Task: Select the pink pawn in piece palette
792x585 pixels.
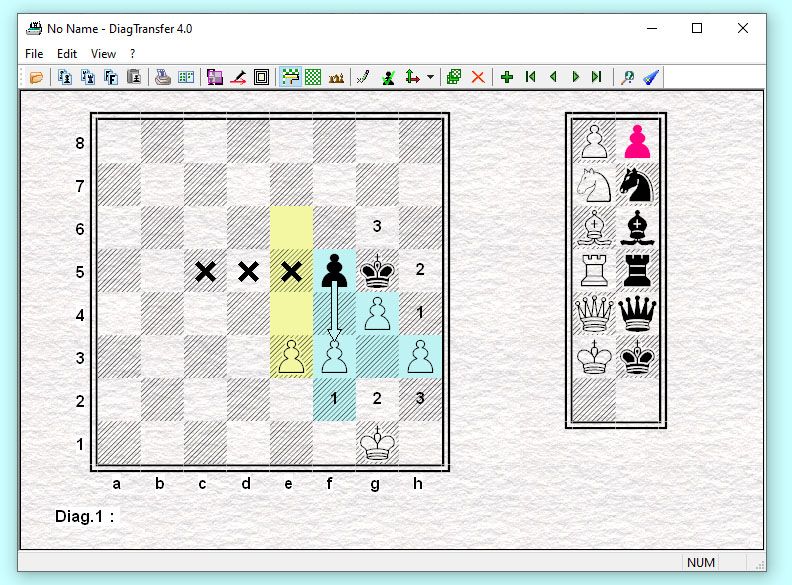Action: click(637, 142)
